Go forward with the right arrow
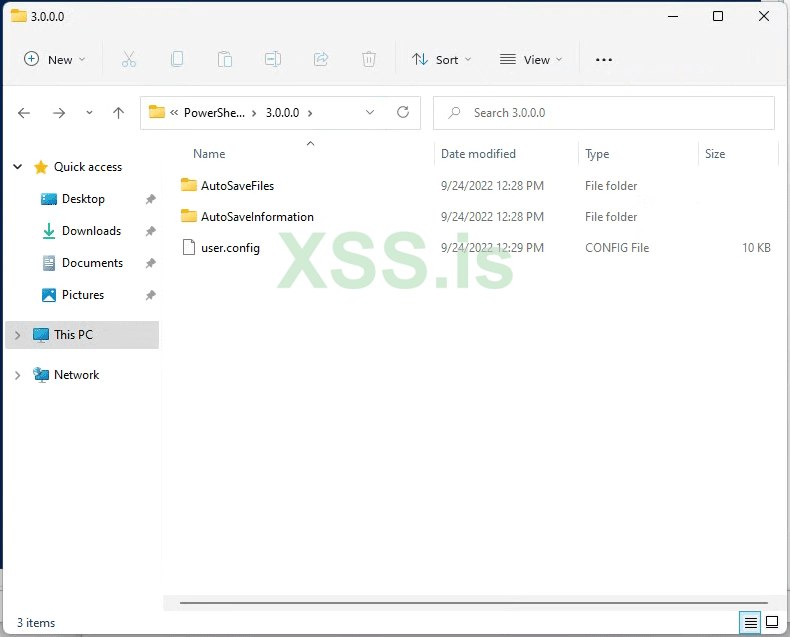 tap(59, 113)
